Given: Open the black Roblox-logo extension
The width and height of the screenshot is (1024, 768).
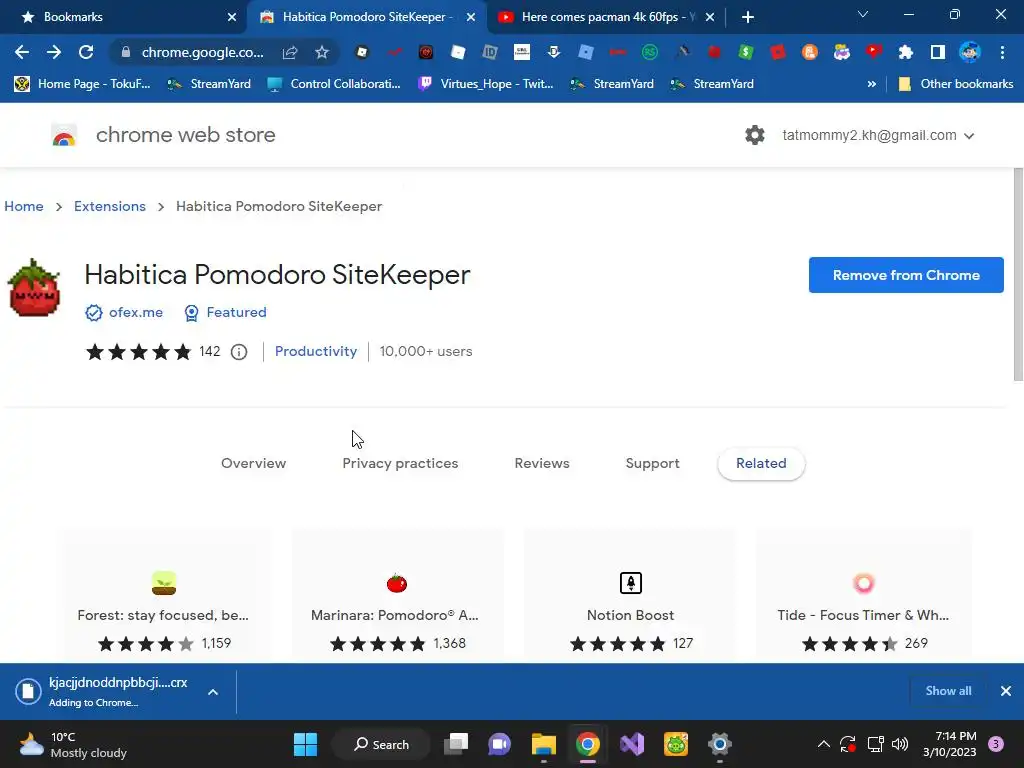Looking at the screenshot, I should 362,52.
